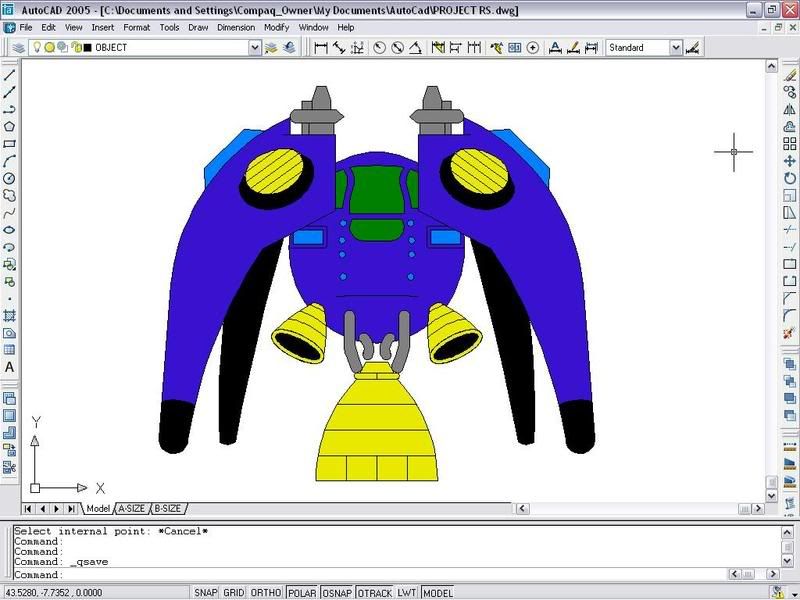Screen dimensions: 800x600
Task: Toggle OSNAP in status bar
Action: click(338, 593)
